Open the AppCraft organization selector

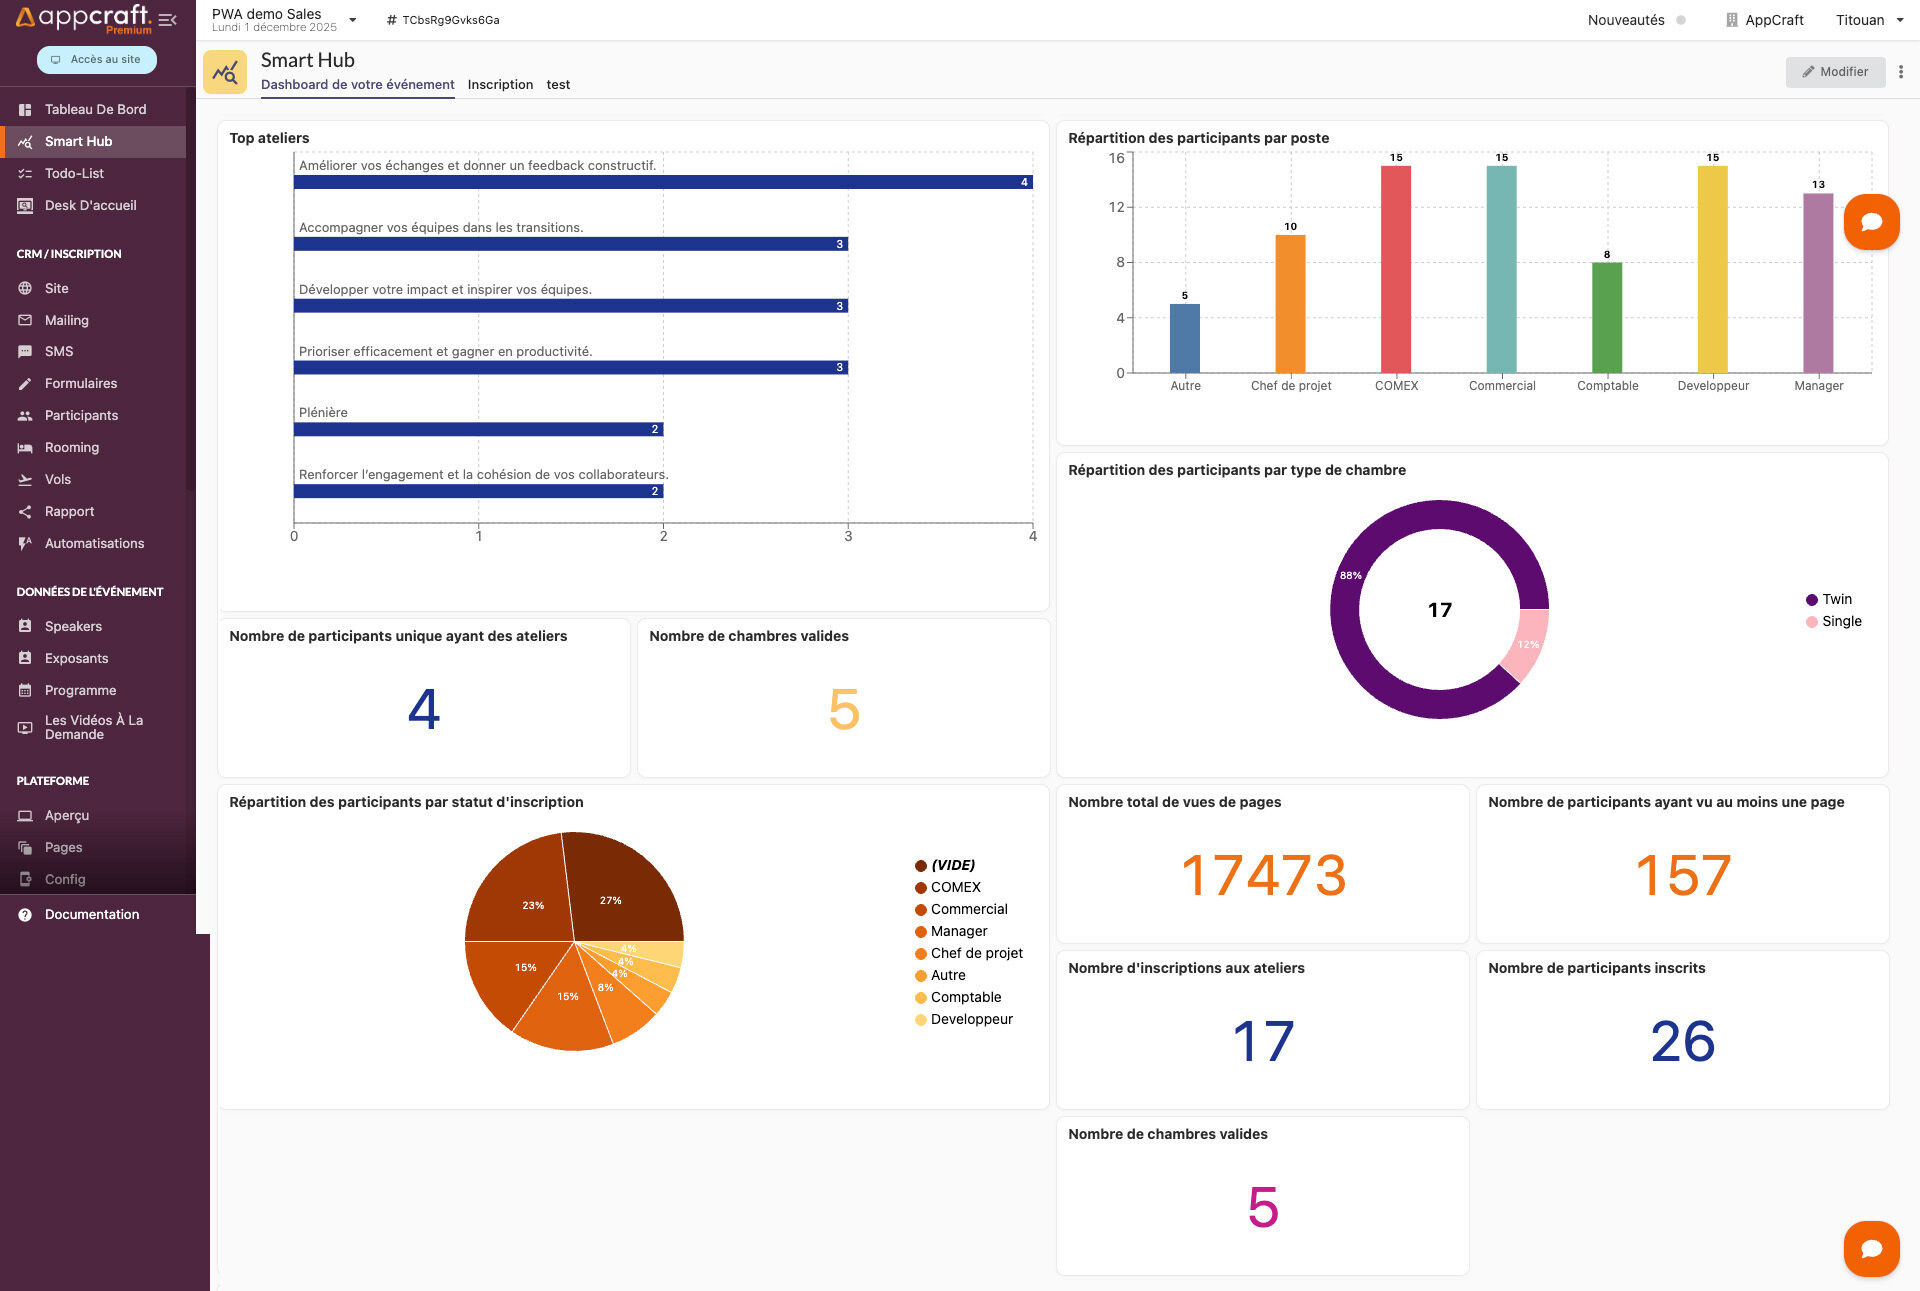[1765, 20]
